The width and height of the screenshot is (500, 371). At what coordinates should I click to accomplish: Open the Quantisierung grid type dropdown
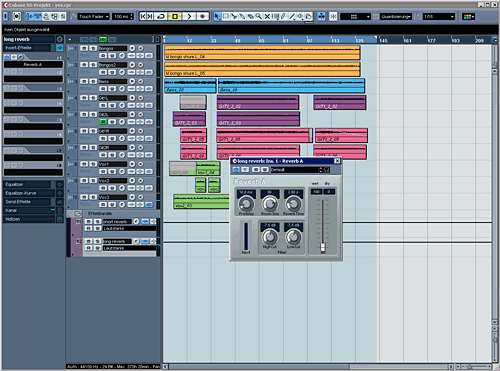tap(396, 16)
